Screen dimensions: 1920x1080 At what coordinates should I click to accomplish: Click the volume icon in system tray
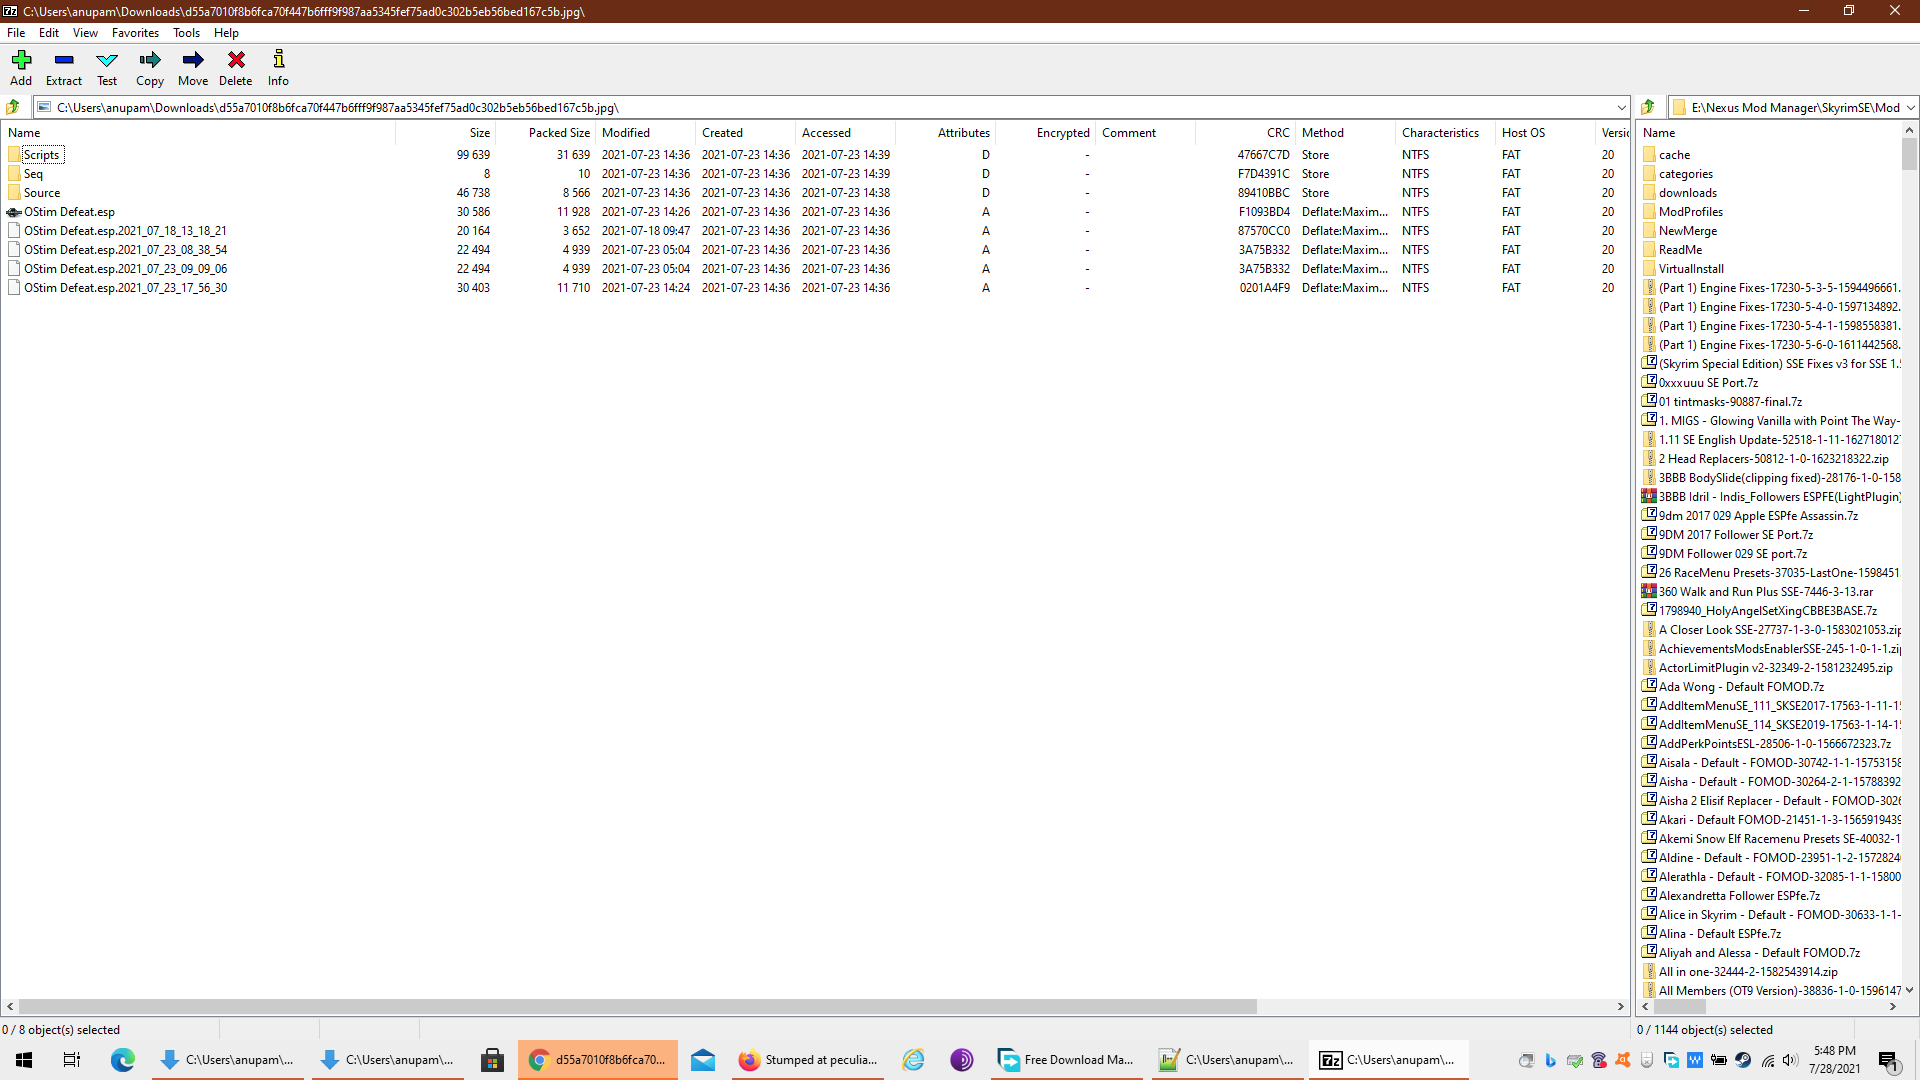click(x=1790, y=1060)
